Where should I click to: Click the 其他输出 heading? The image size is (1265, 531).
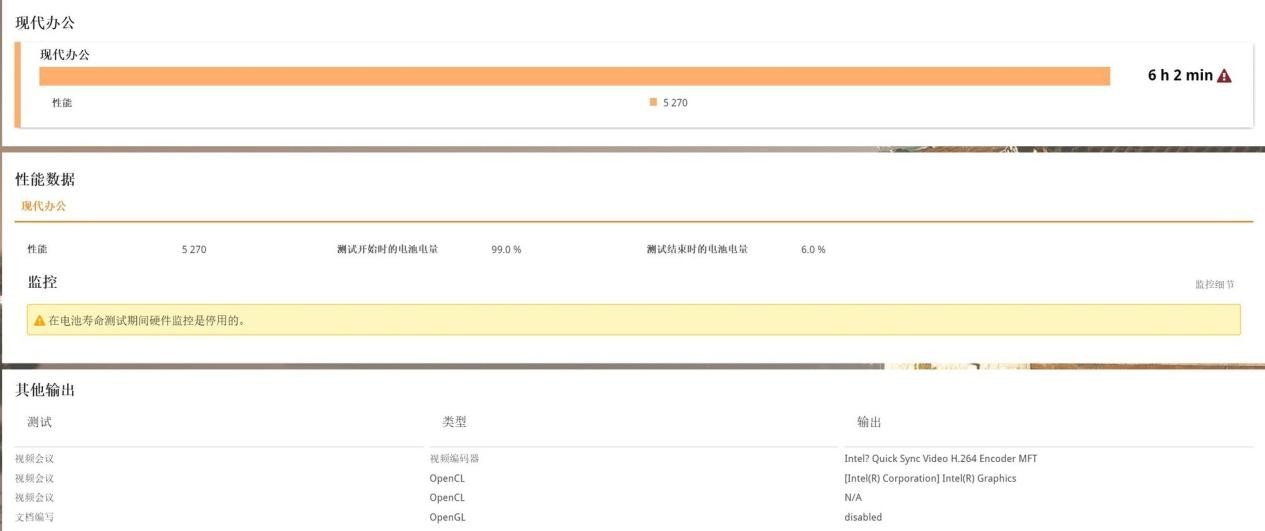point(45,390)
